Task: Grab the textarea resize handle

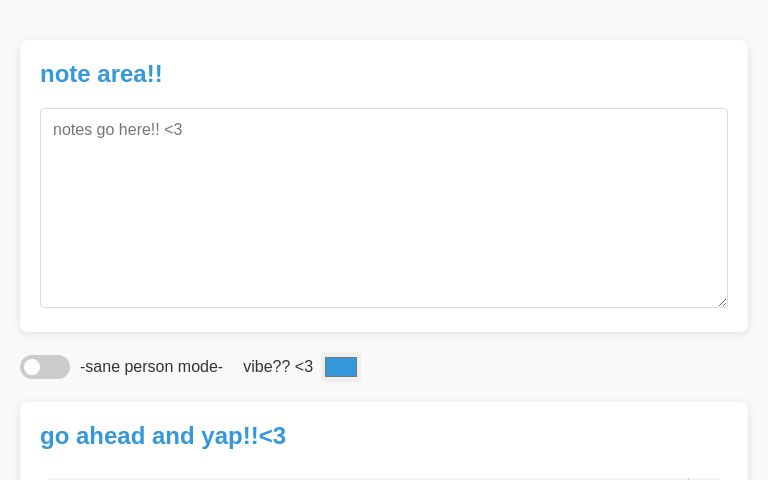Action: 721,301
